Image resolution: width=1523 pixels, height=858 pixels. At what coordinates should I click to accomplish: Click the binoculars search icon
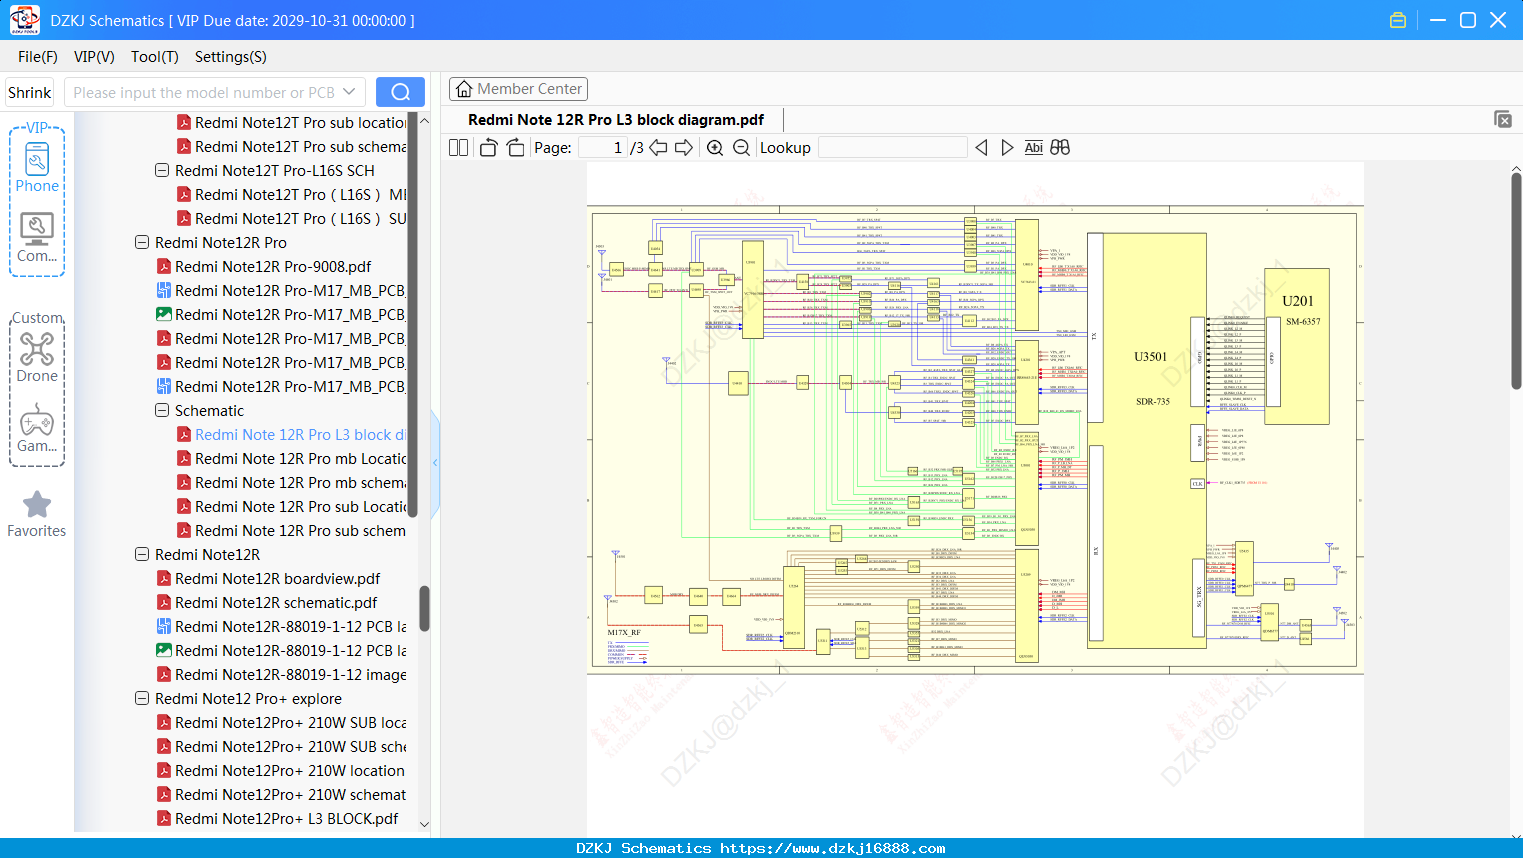[x=1060, y=147]
